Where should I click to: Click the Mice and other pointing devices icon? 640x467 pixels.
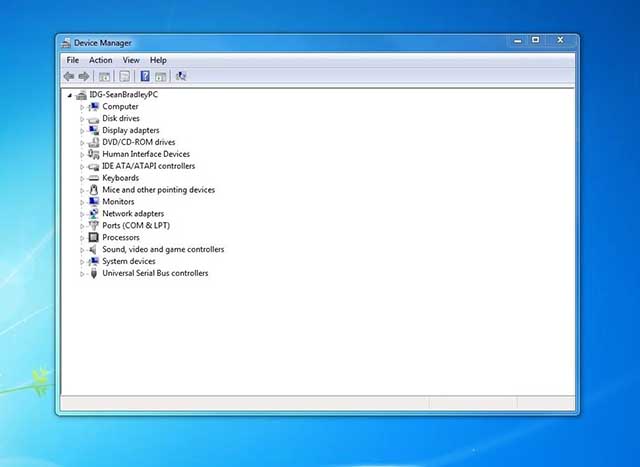click(93, 190)
